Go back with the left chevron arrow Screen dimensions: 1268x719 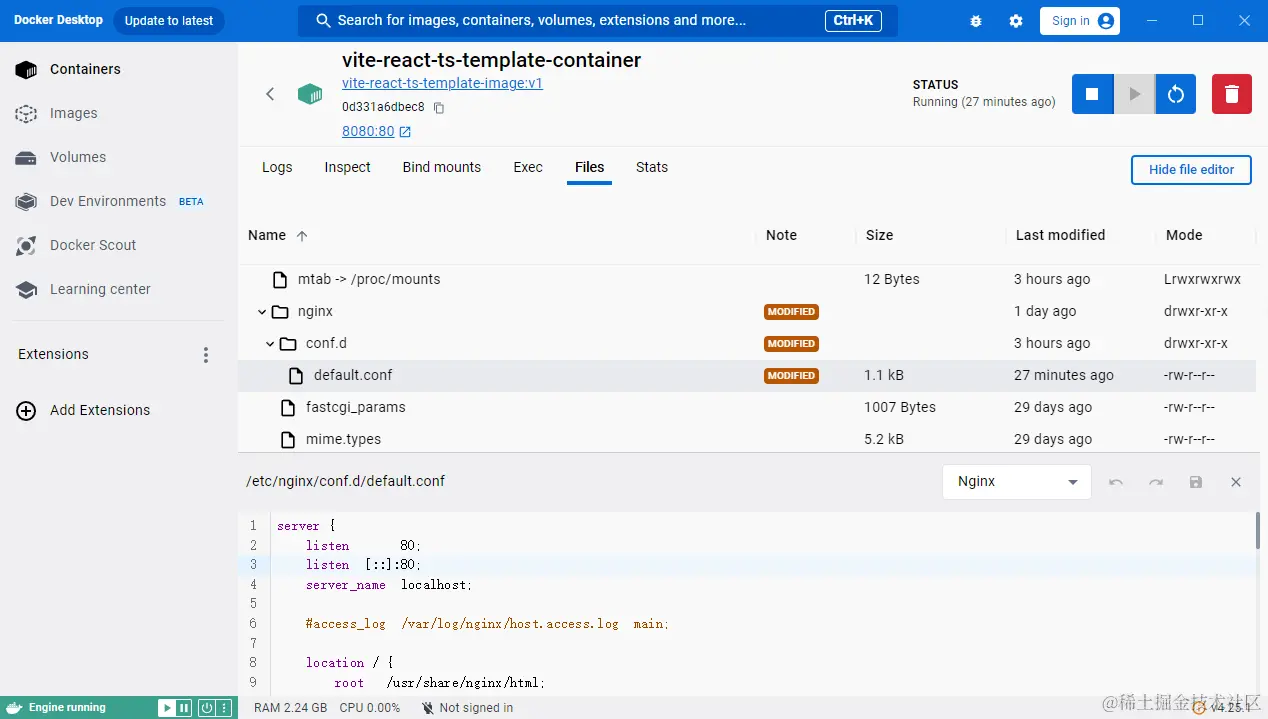tap(270, 94)
